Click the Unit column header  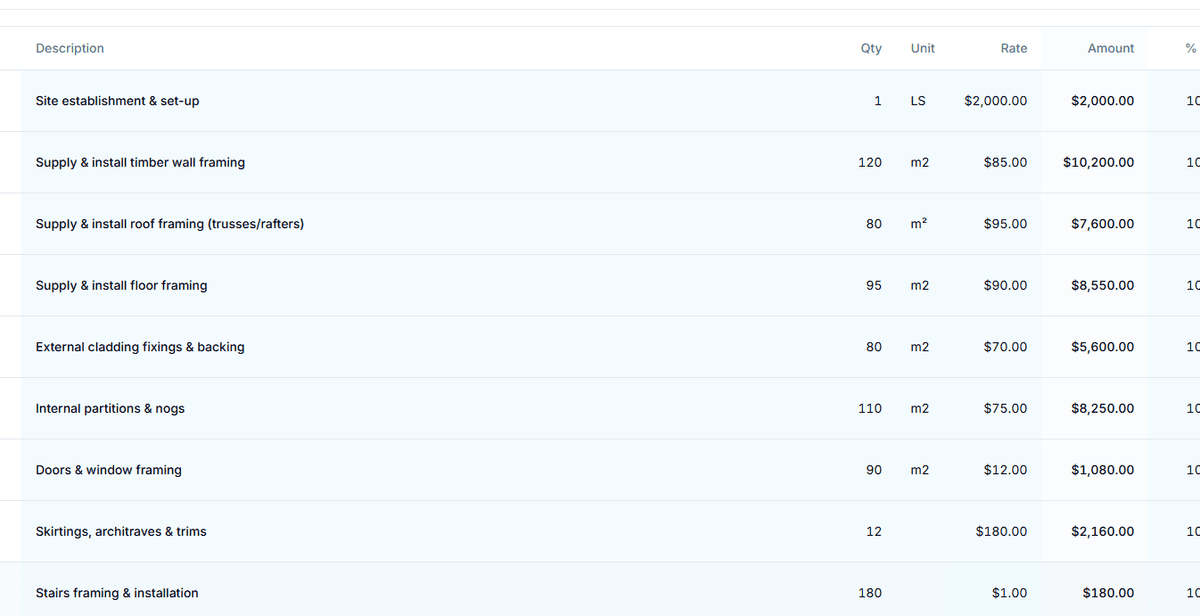tap(922, 48)
